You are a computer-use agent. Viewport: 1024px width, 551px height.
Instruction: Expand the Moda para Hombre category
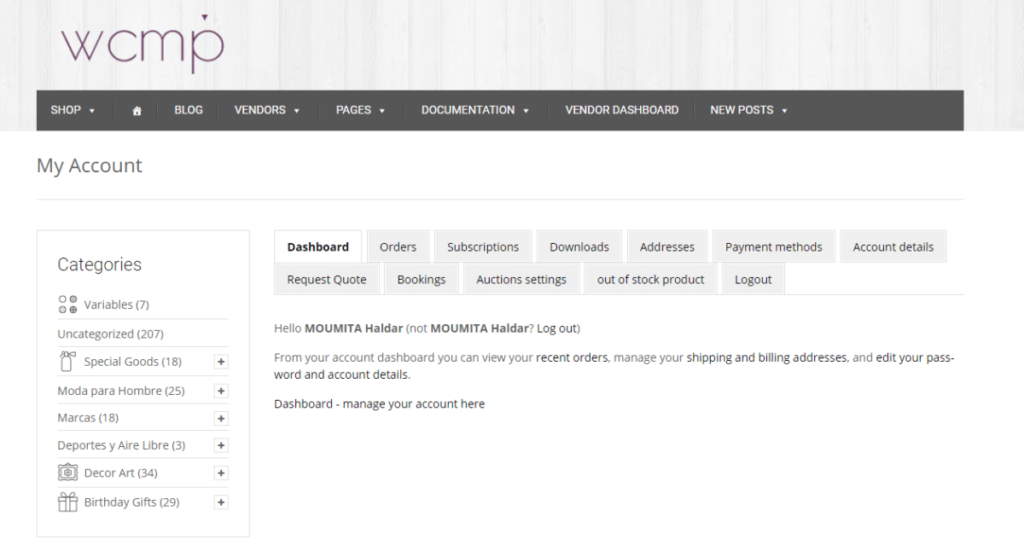[x=221, y=391]
